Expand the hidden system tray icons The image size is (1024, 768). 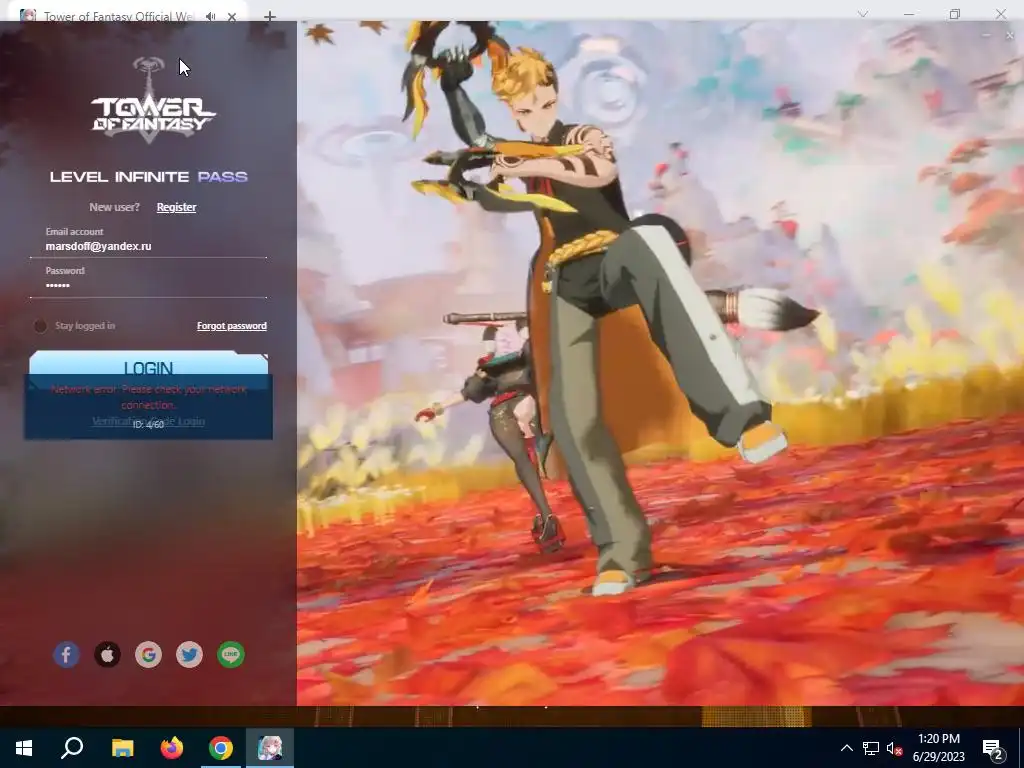pos(846,748)
